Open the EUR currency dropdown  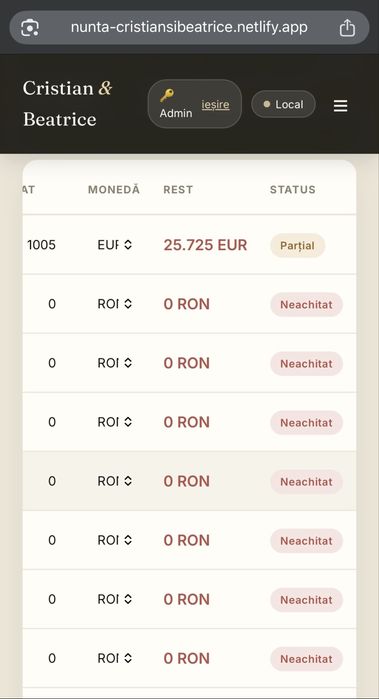pos(115,245)
